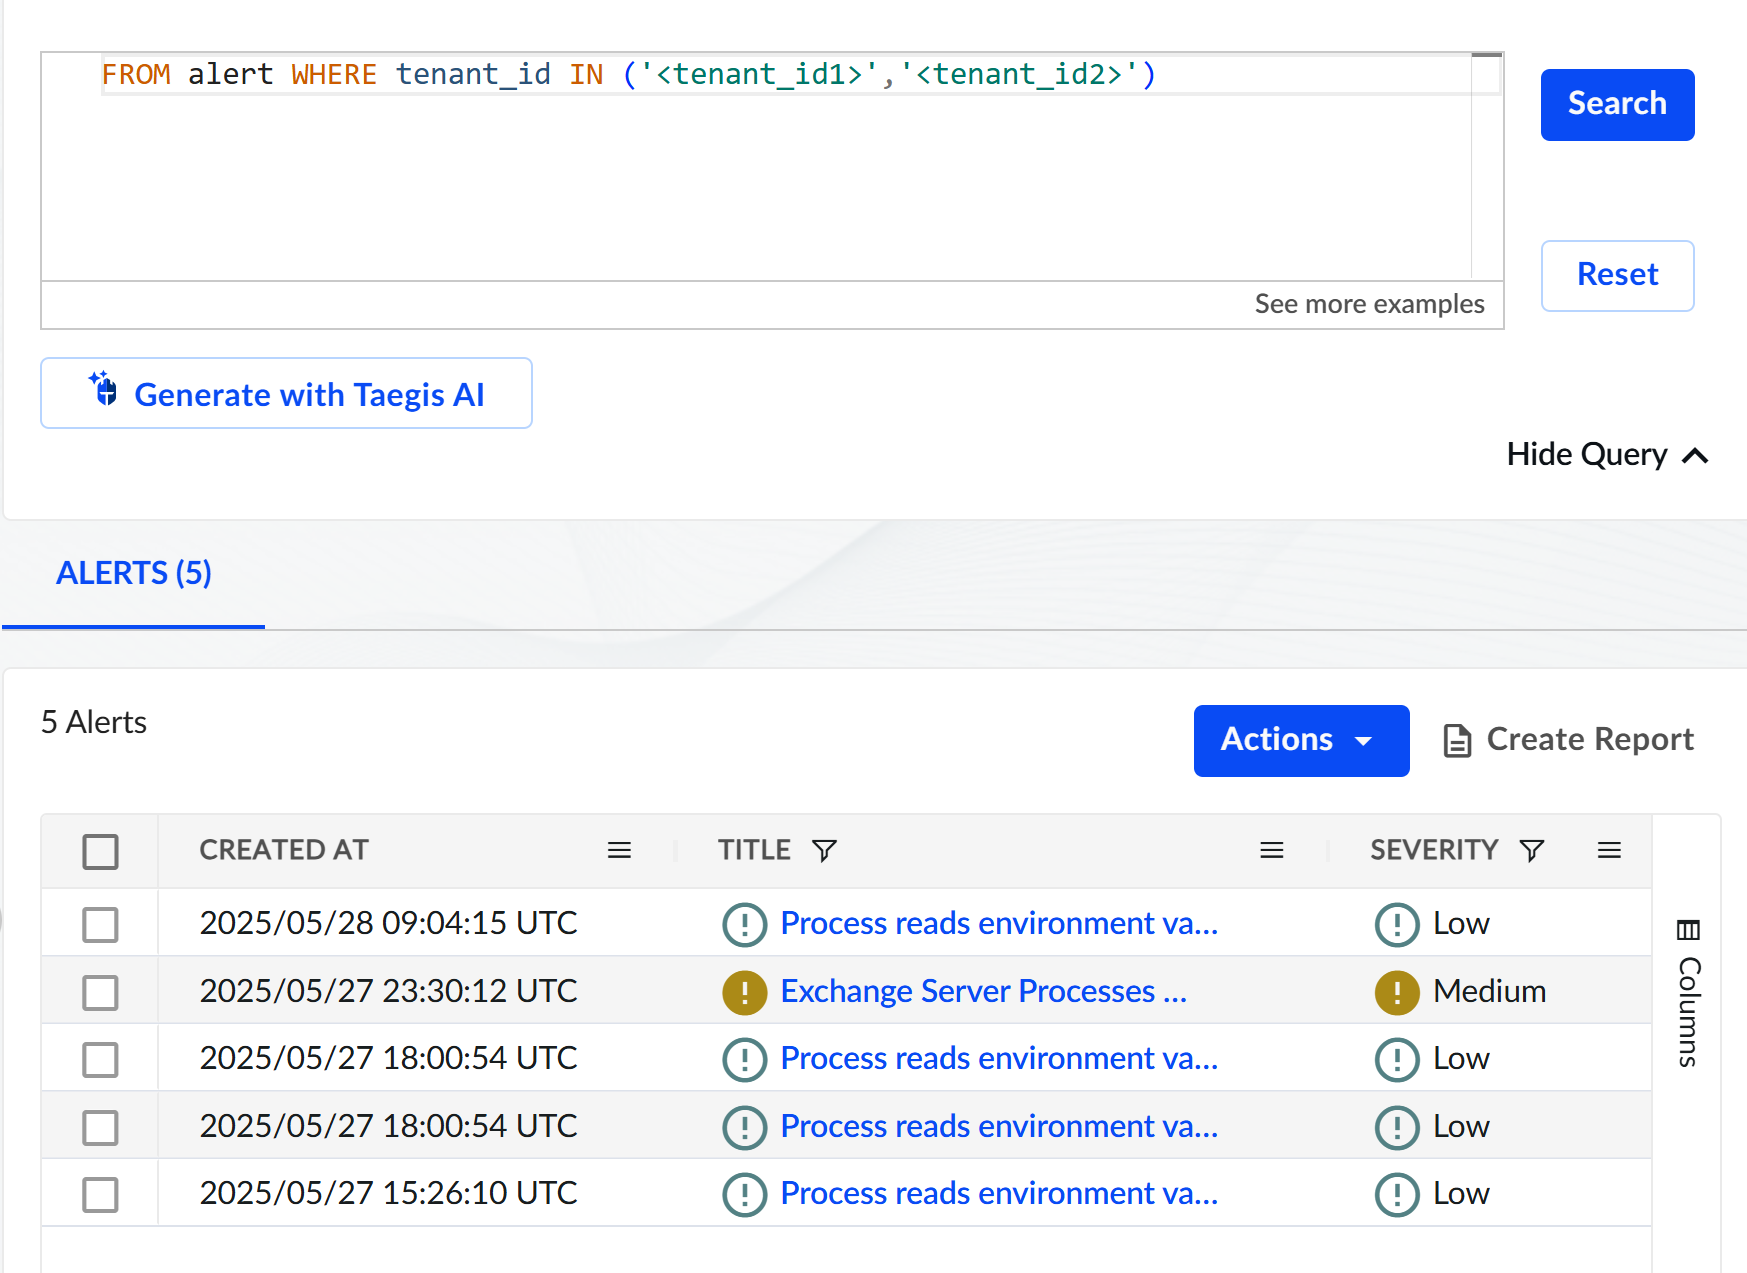Click the Taegis AI sparkle icon
The image size is (1747, 1273).
coord(103,388)
